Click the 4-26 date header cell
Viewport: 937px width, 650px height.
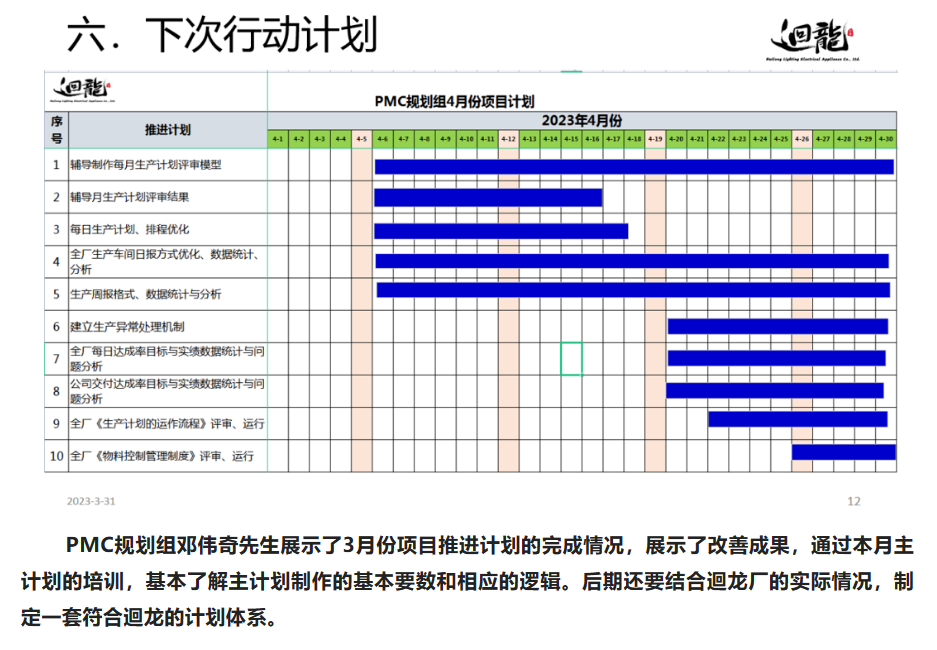802,139
